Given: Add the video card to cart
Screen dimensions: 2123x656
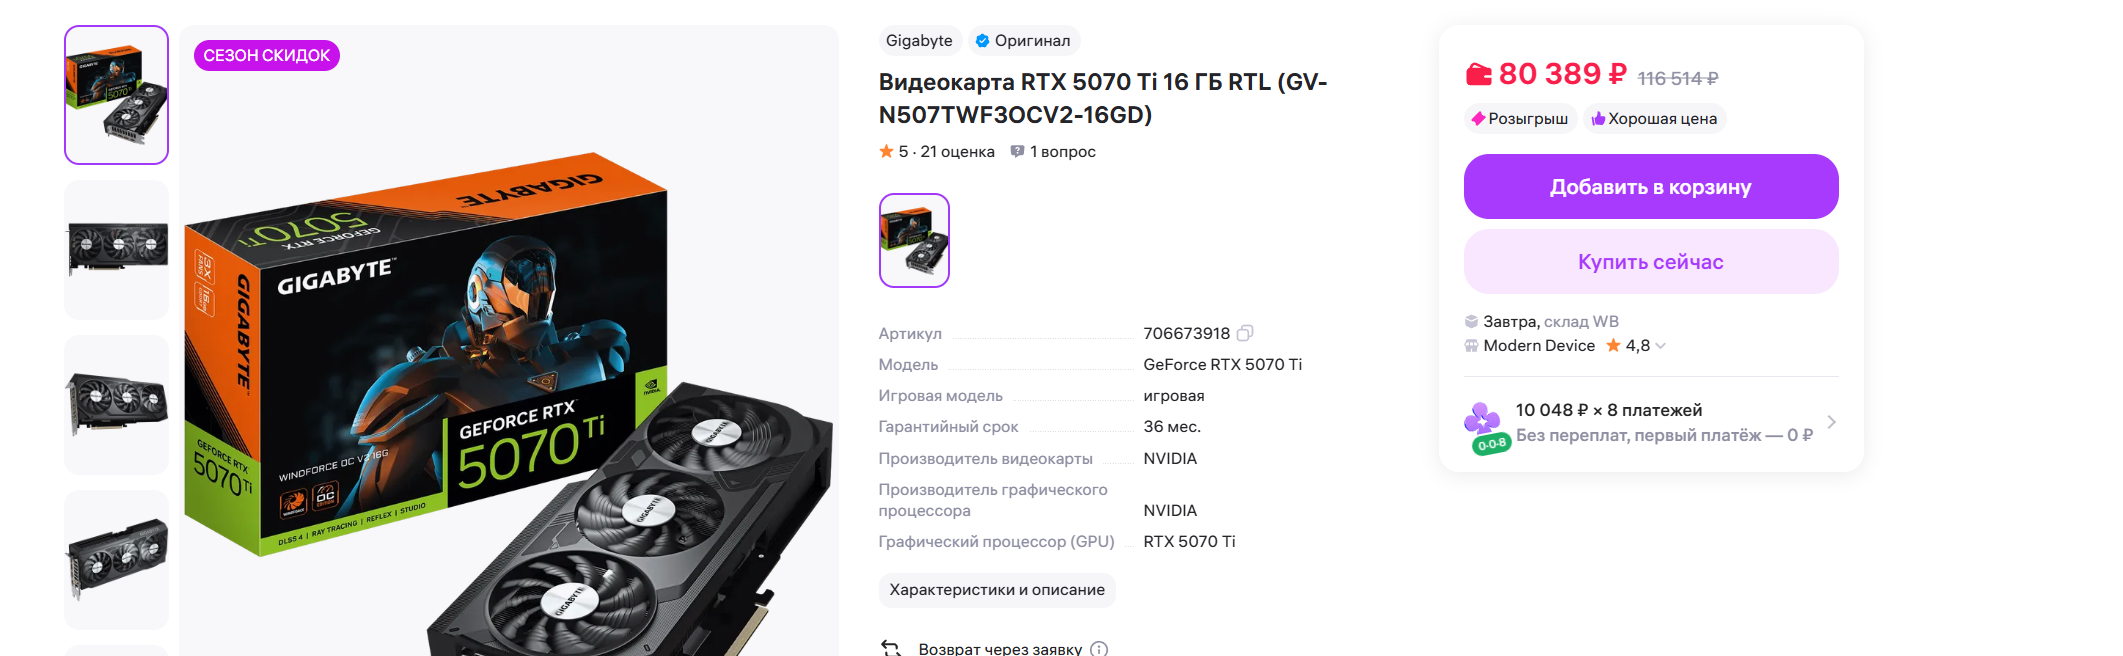Looking at the screenshot, I should click(1651, 187).
